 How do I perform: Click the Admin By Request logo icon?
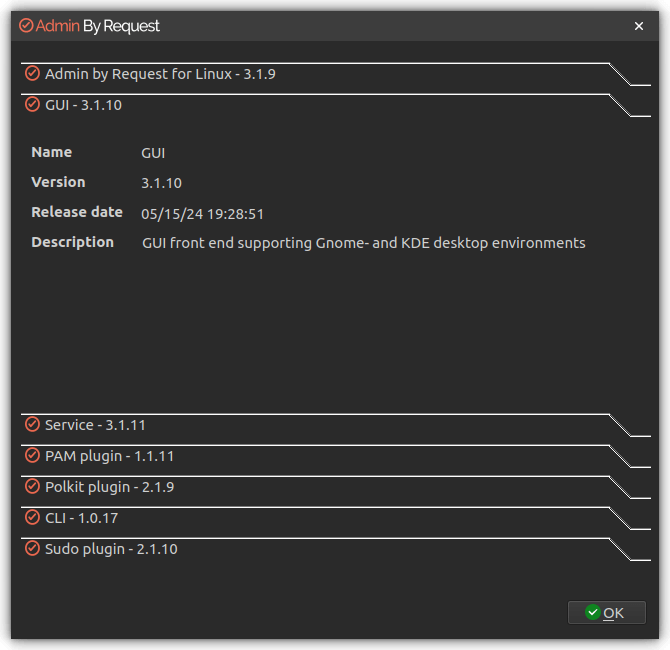pyautogui.click(x=26, y=26)
